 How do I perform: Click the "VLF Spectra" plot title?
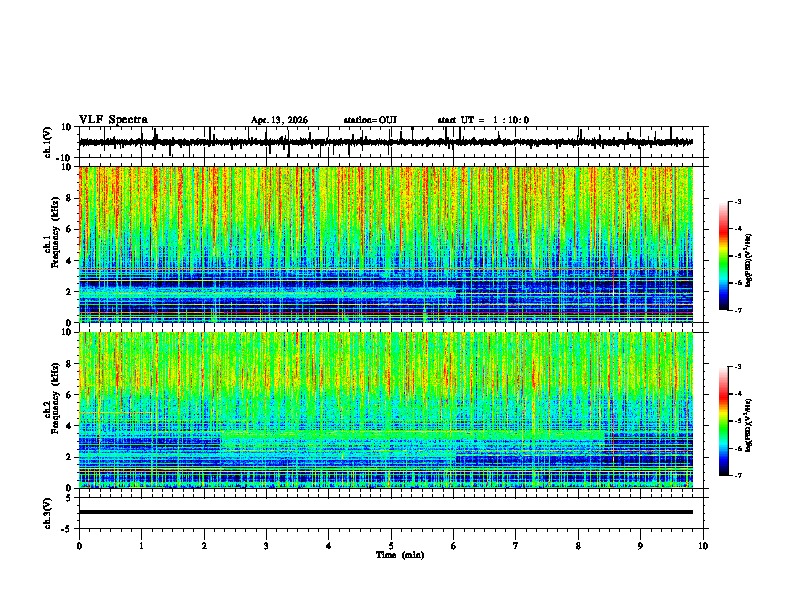pos(113,120)
